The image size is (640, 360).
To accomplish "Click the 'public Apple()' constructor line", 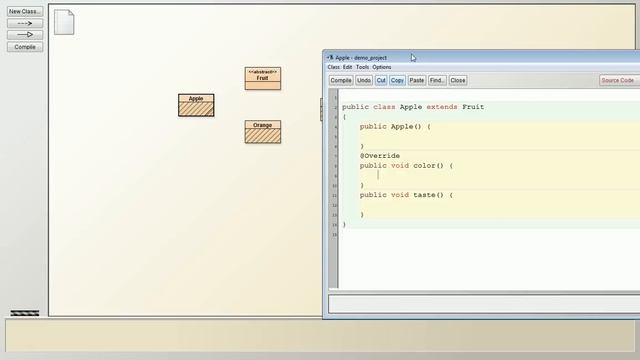I will click(x=395, y=127).
